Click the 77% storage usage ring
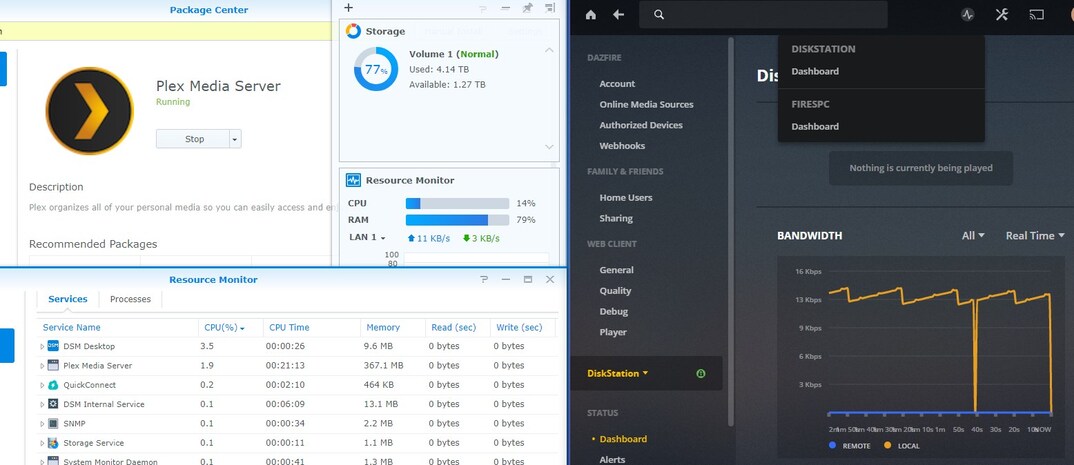 click(375, 69)
